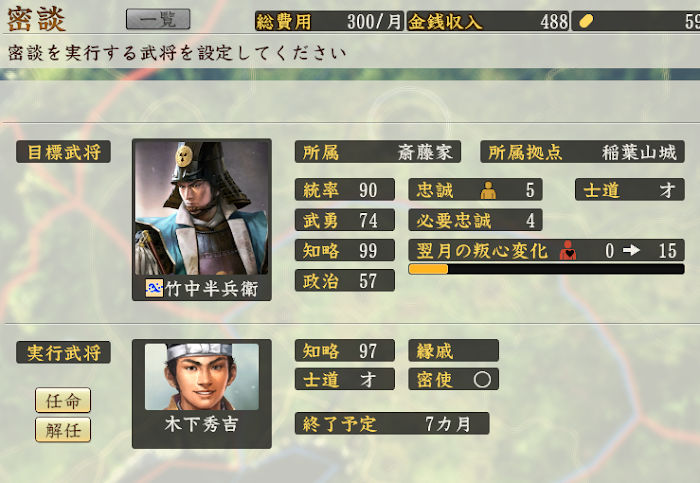Click the 密使 circle indicator

[482, 379]
